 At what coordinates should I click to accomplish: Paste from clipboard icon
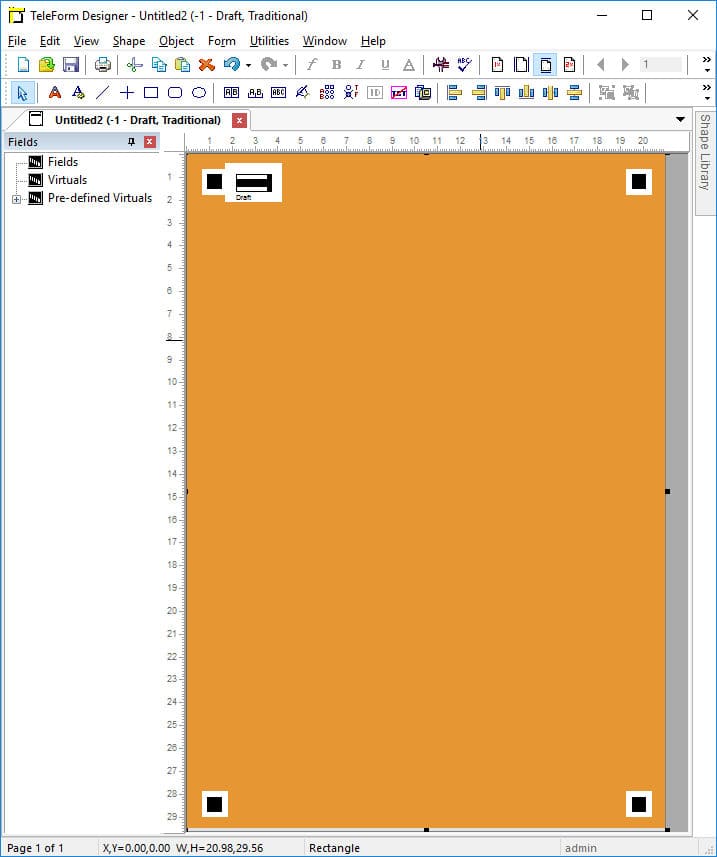pos(183,64)
